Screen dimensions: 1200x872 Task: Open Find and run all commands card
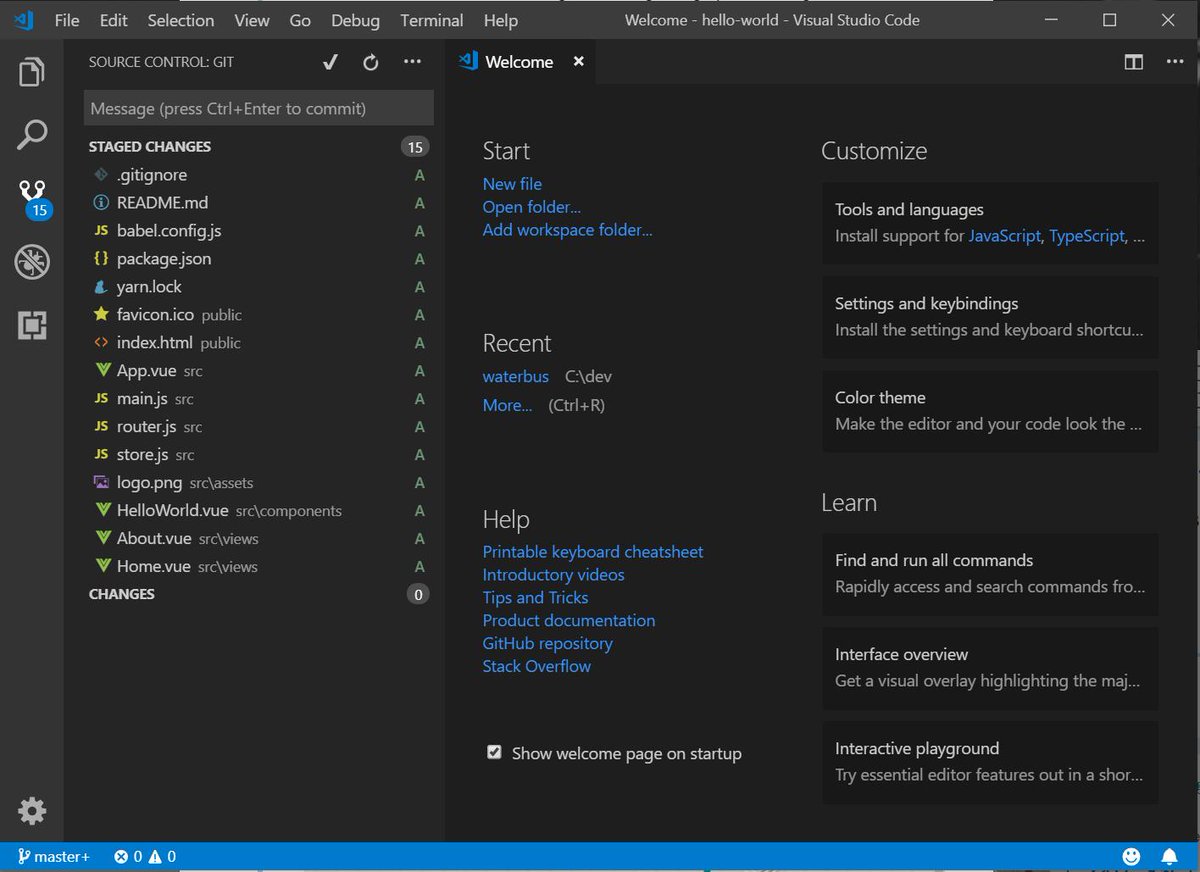[x=990, y=574]
